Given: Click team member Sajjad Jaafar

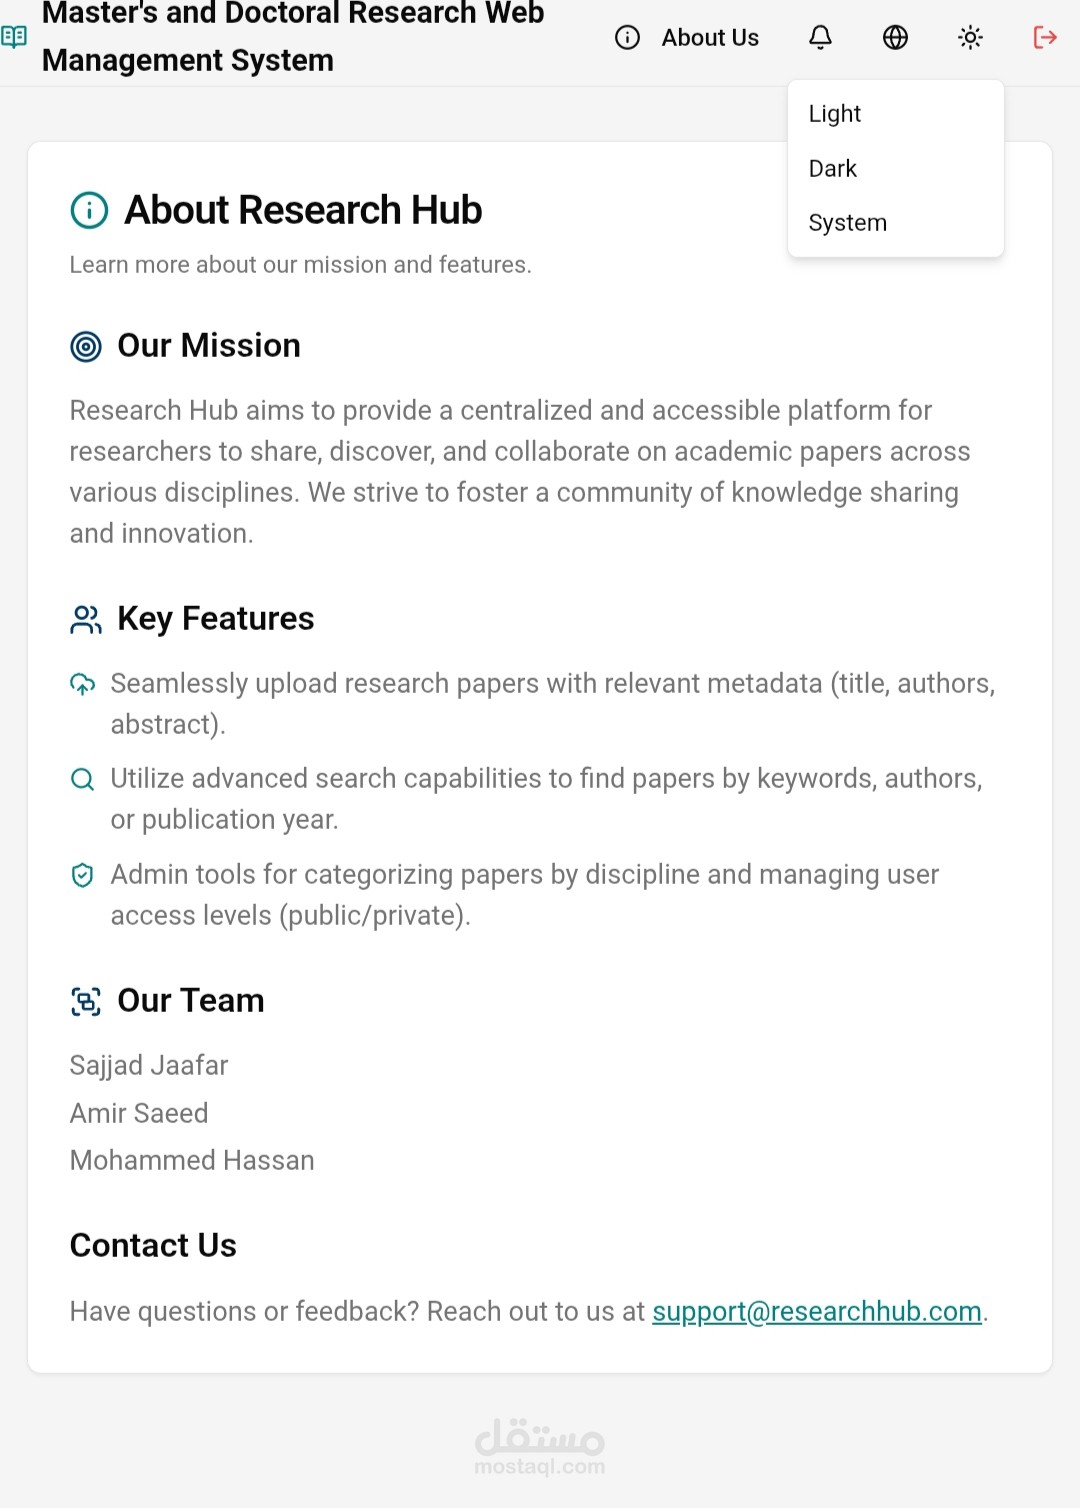Looking at the screenshot, I should pos(149,1065).
